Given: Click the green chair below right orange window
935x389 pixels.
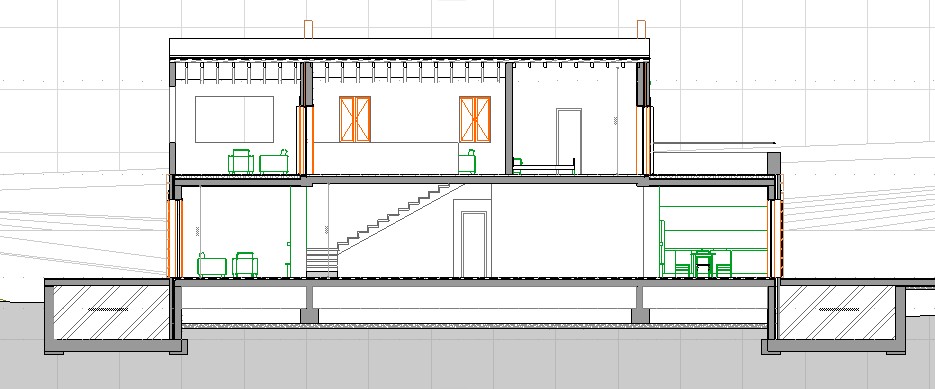Looking at the screenshot, I should tap(467, 162).
